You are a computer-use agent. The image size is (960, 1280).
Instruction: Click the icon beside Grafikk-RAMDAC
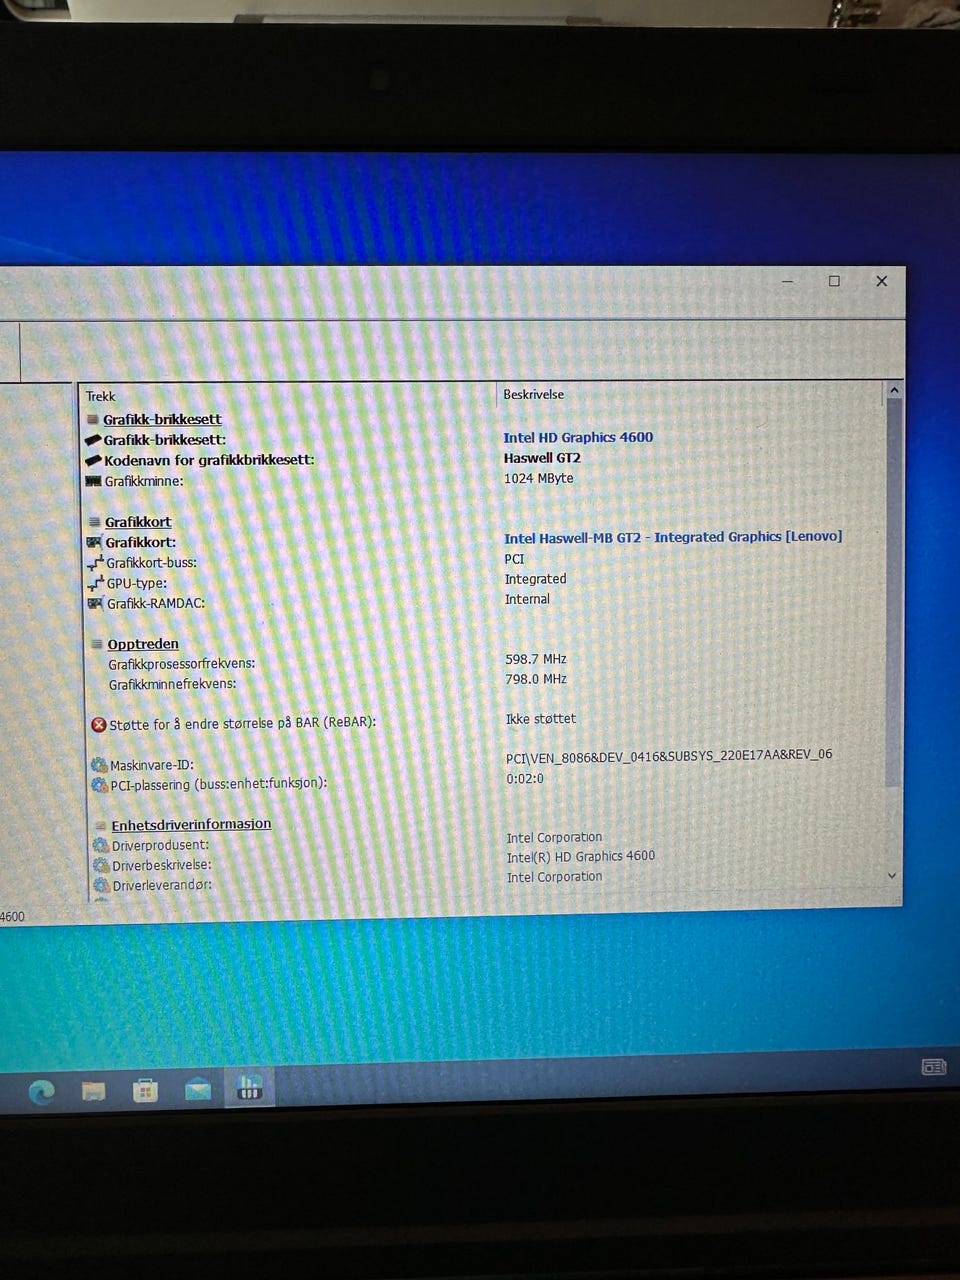pos(96,603)
